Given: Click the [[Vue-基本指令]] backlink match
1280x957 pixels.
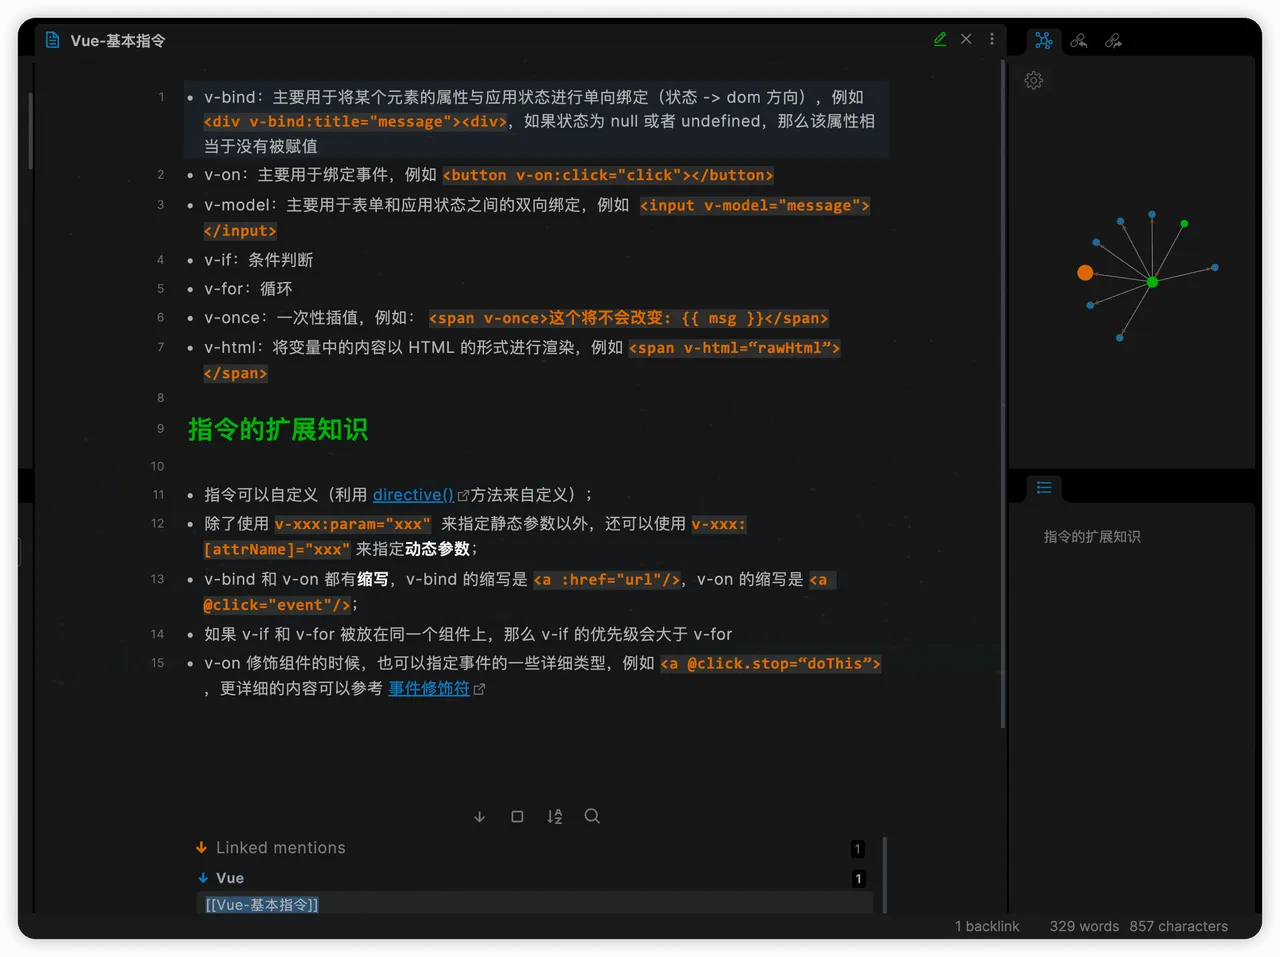Looking at the screenshot, I should 262,904.
